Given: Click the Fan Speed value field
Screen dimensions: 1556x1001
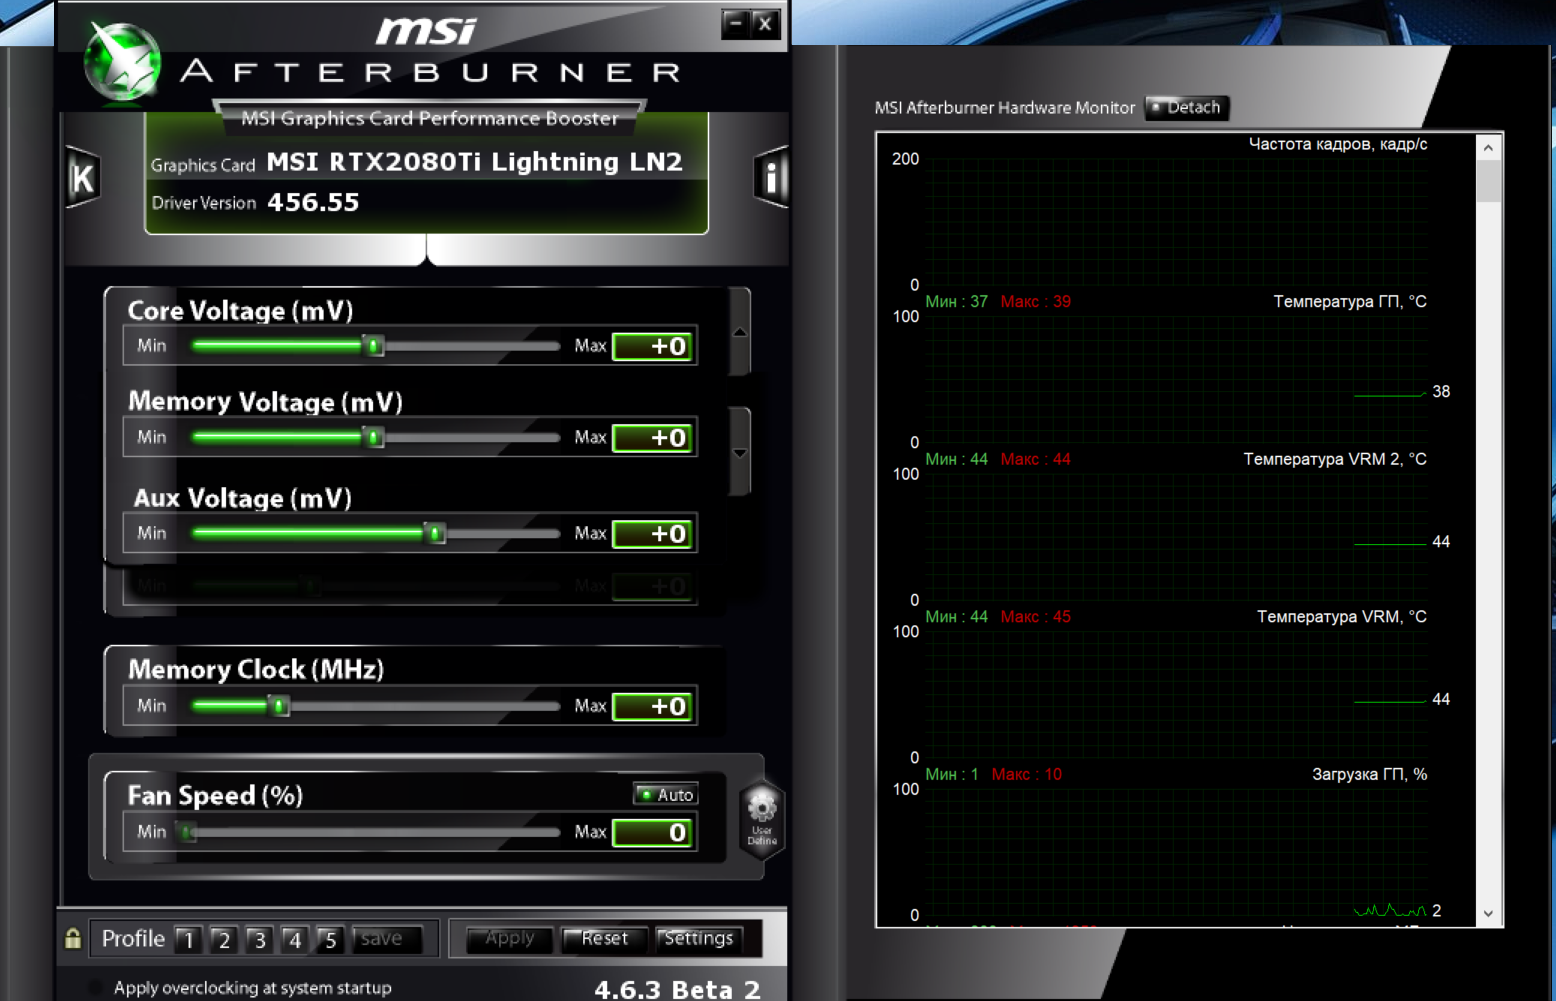Looking at the screenshot, I should tap(654, 832).
